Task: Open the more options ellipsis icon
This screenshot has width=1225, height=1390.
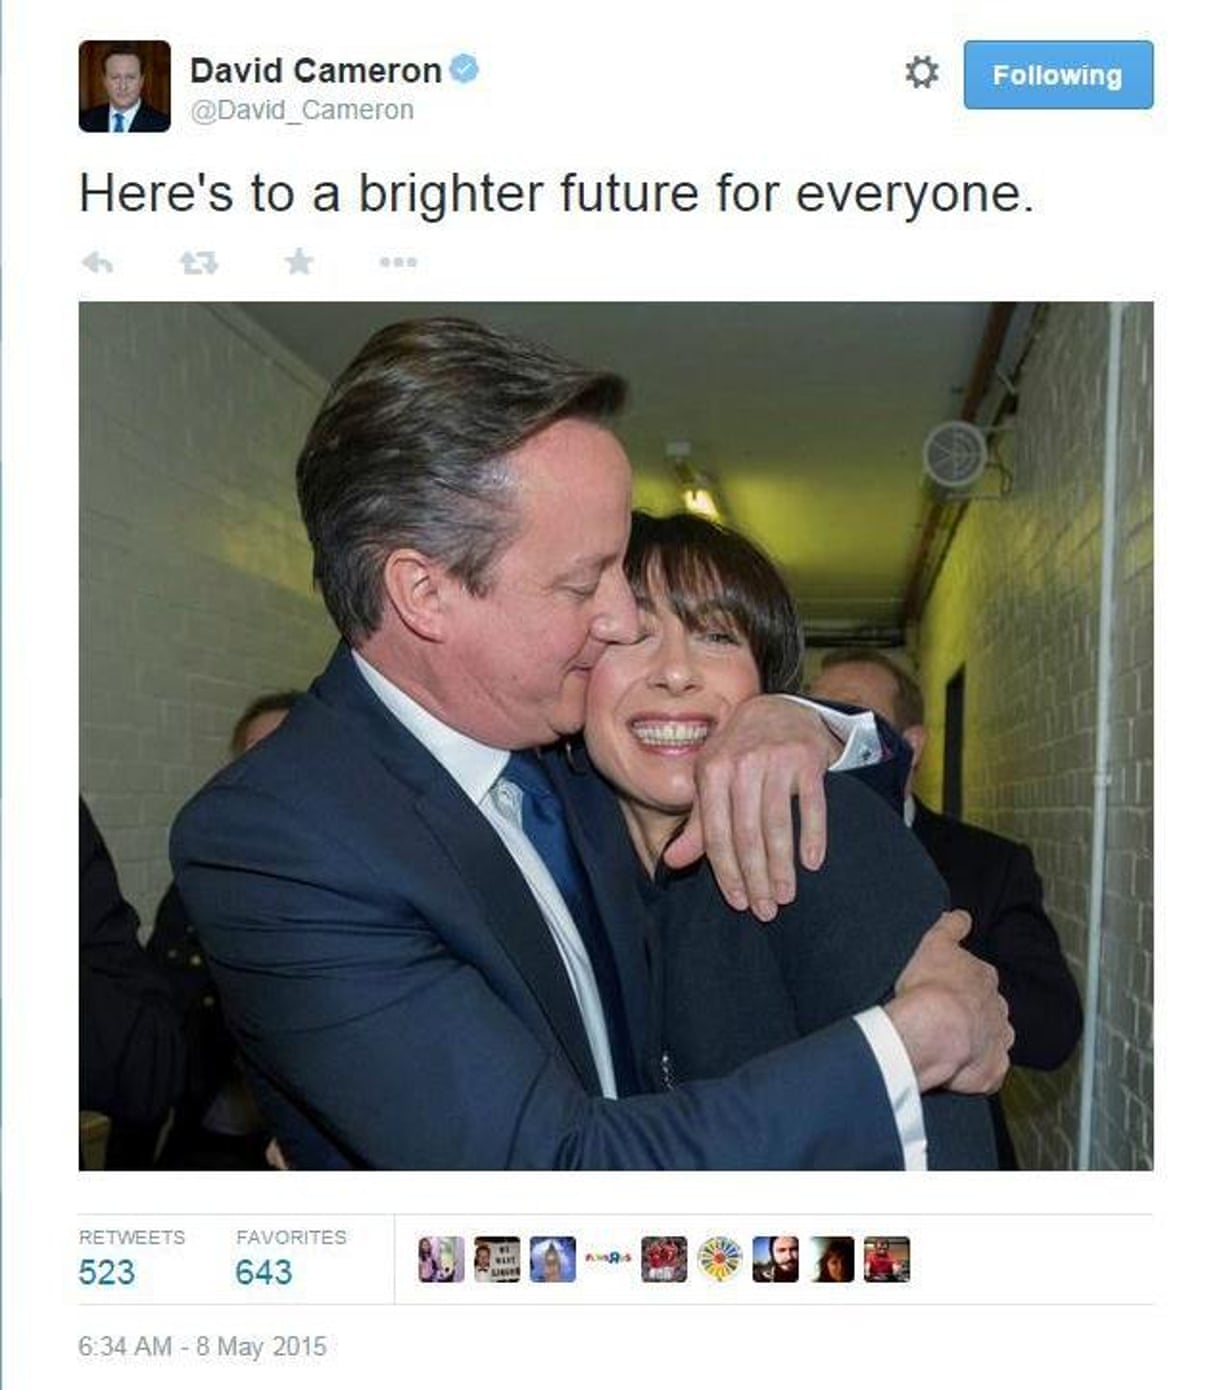Action: [398, 263]
